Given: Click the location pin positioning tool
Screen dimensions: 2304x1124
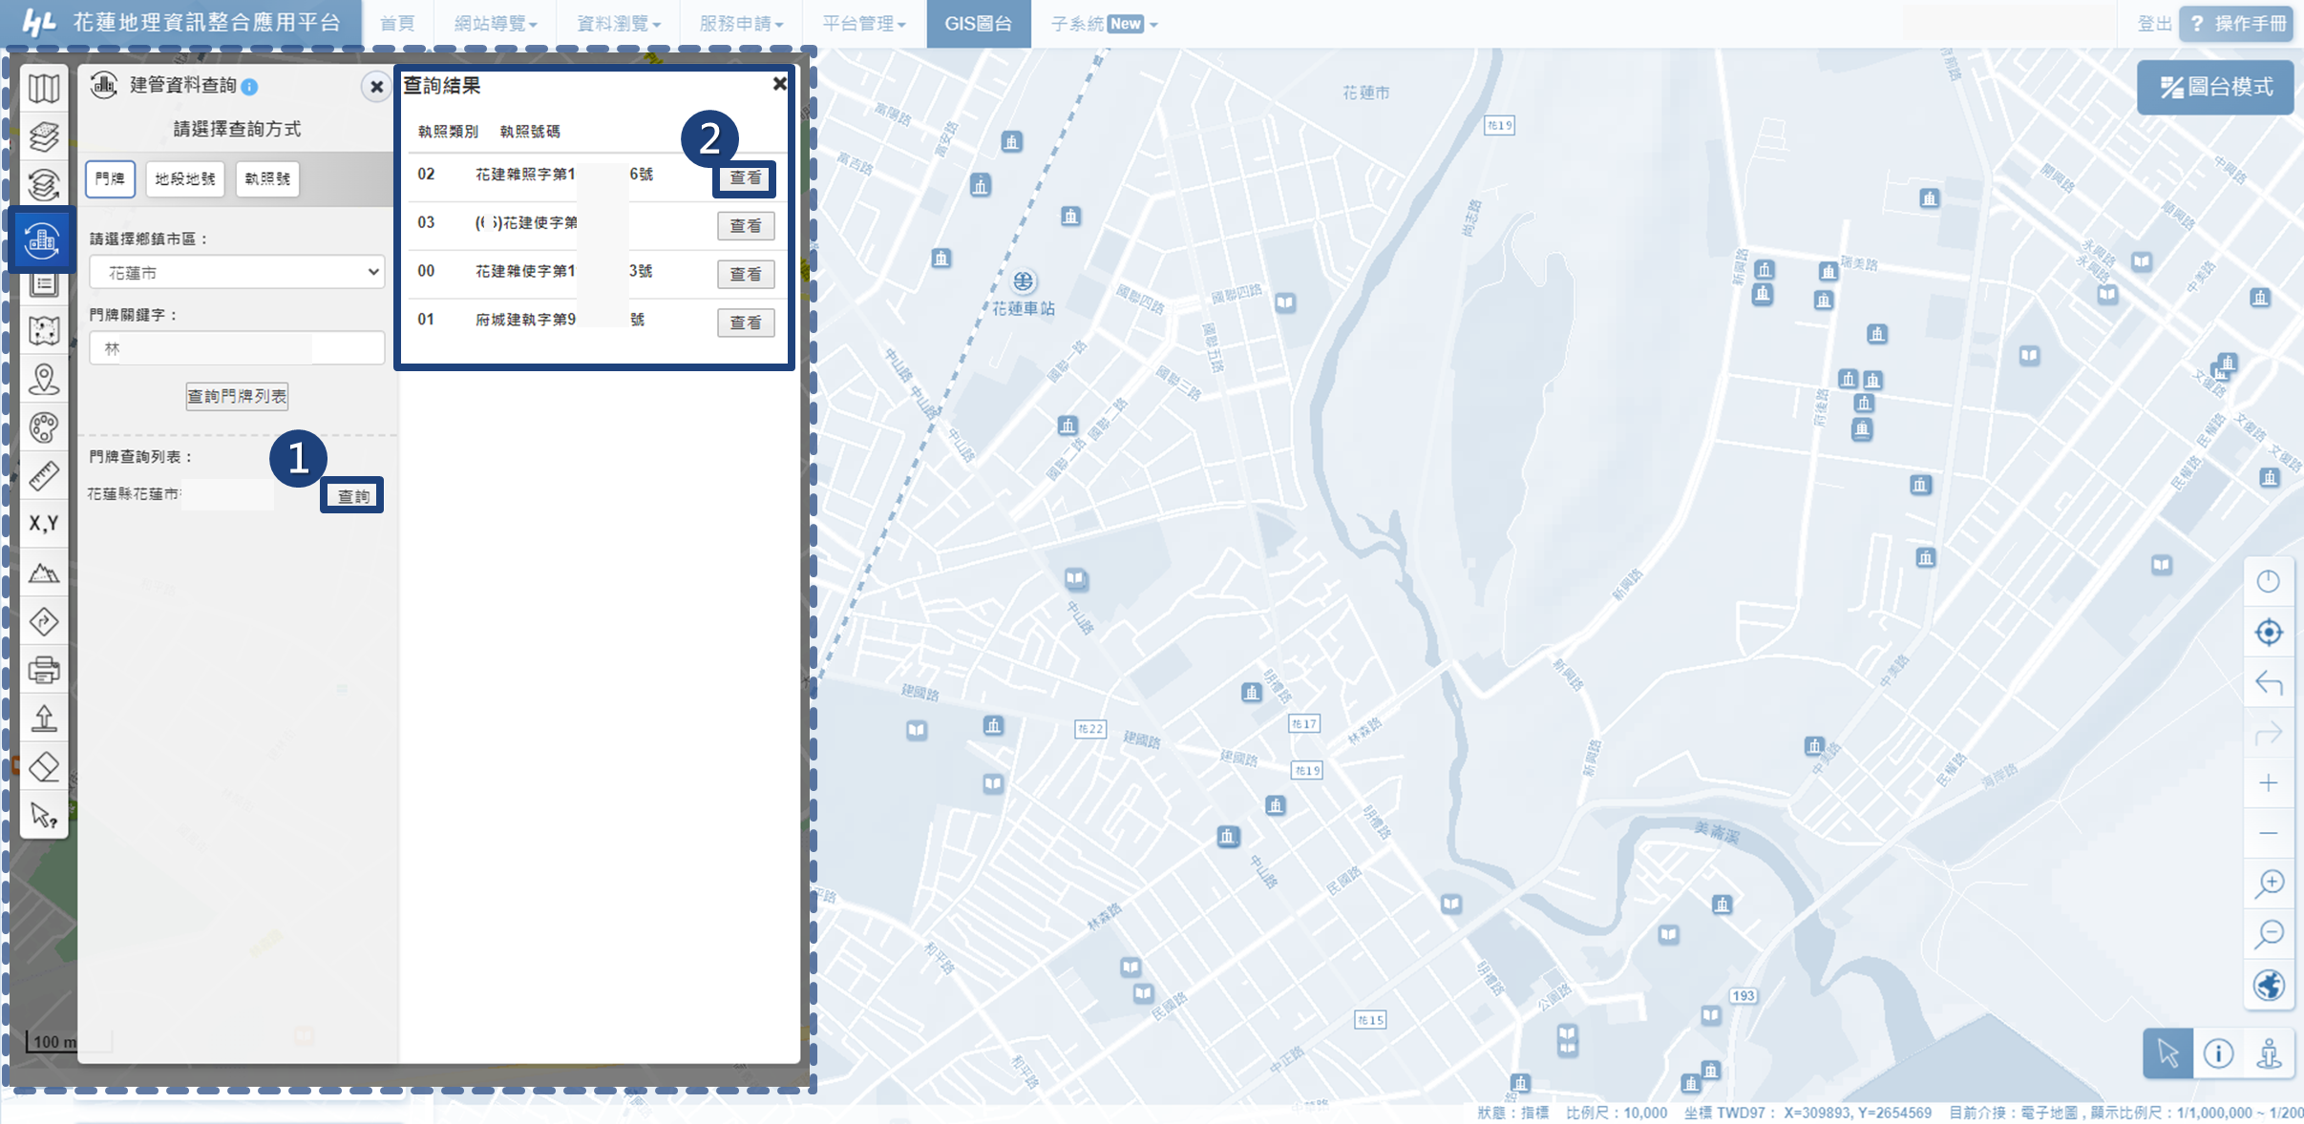Looking at the screenshot, I should [43, 379].
